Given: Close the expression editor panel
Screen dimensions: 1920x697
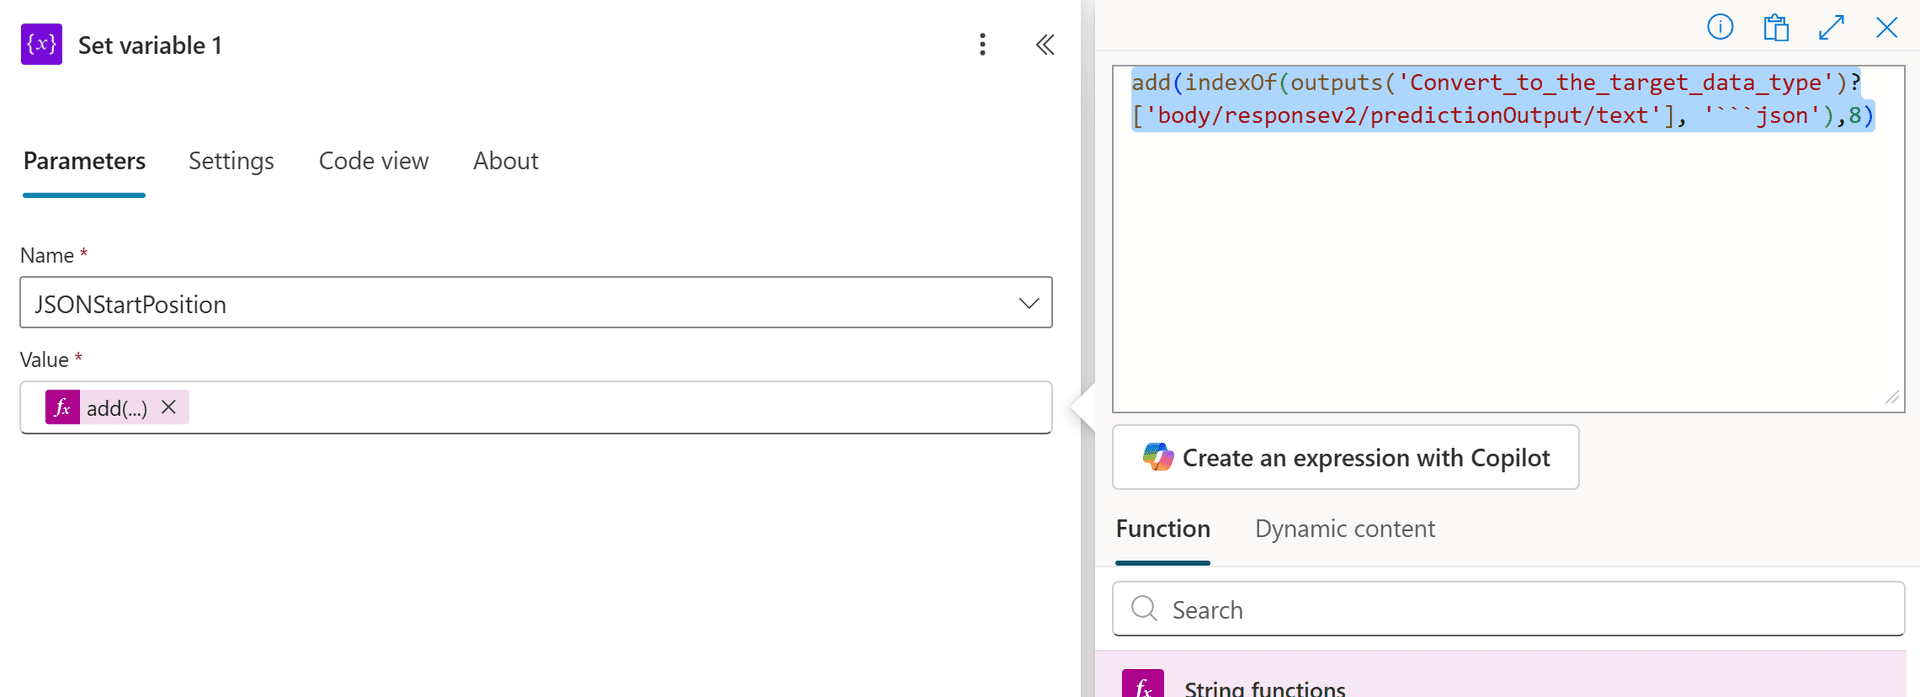Looking at the screenshot, I should point(1887,27).
